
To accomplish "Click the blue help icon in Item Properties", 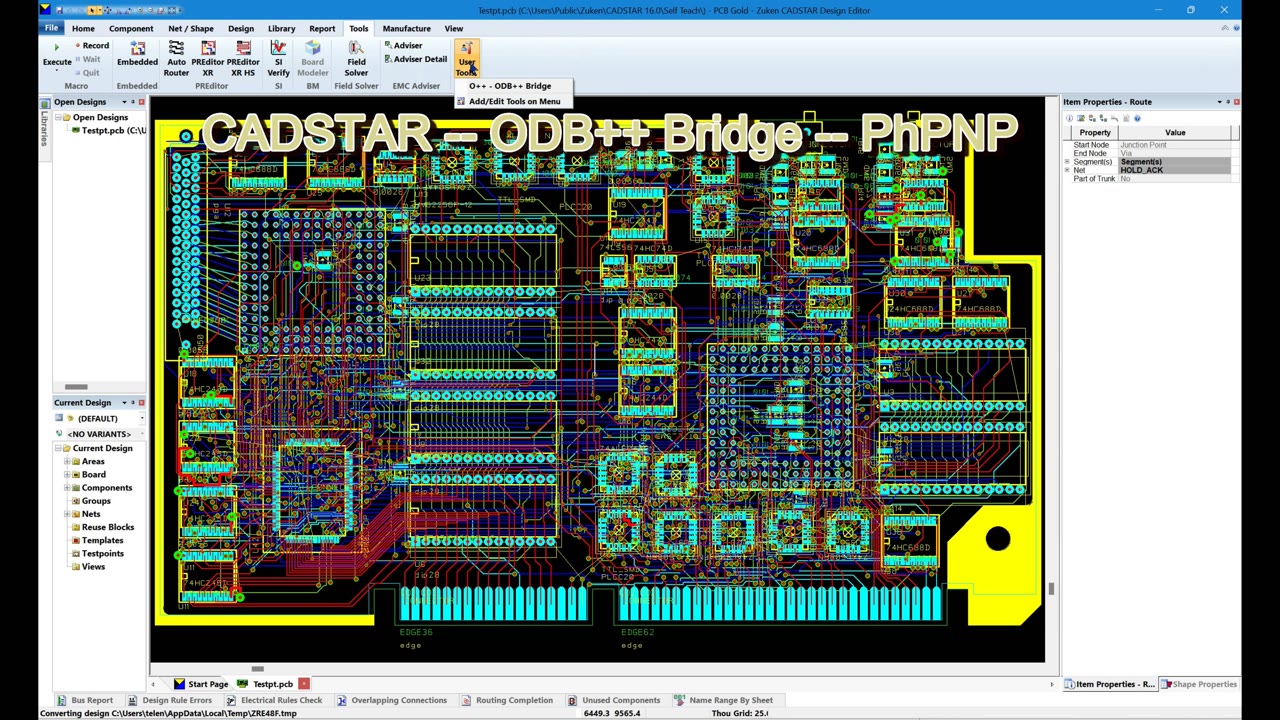I will (x=1137, y=118).
